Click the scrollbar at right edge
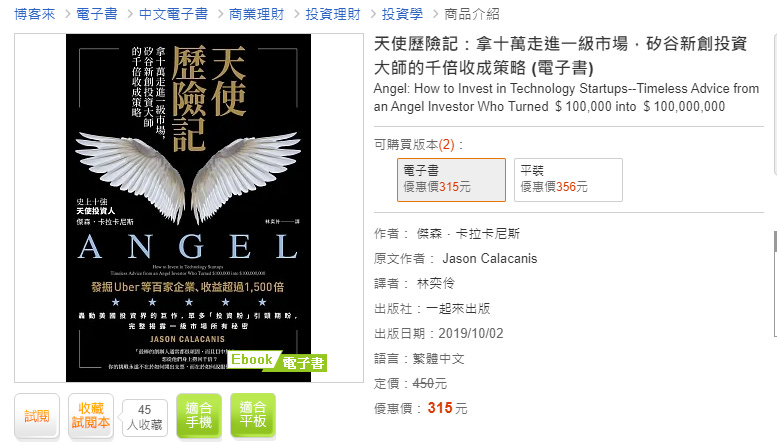The width and height of the screenshot is (777, 446). point(775,282)
